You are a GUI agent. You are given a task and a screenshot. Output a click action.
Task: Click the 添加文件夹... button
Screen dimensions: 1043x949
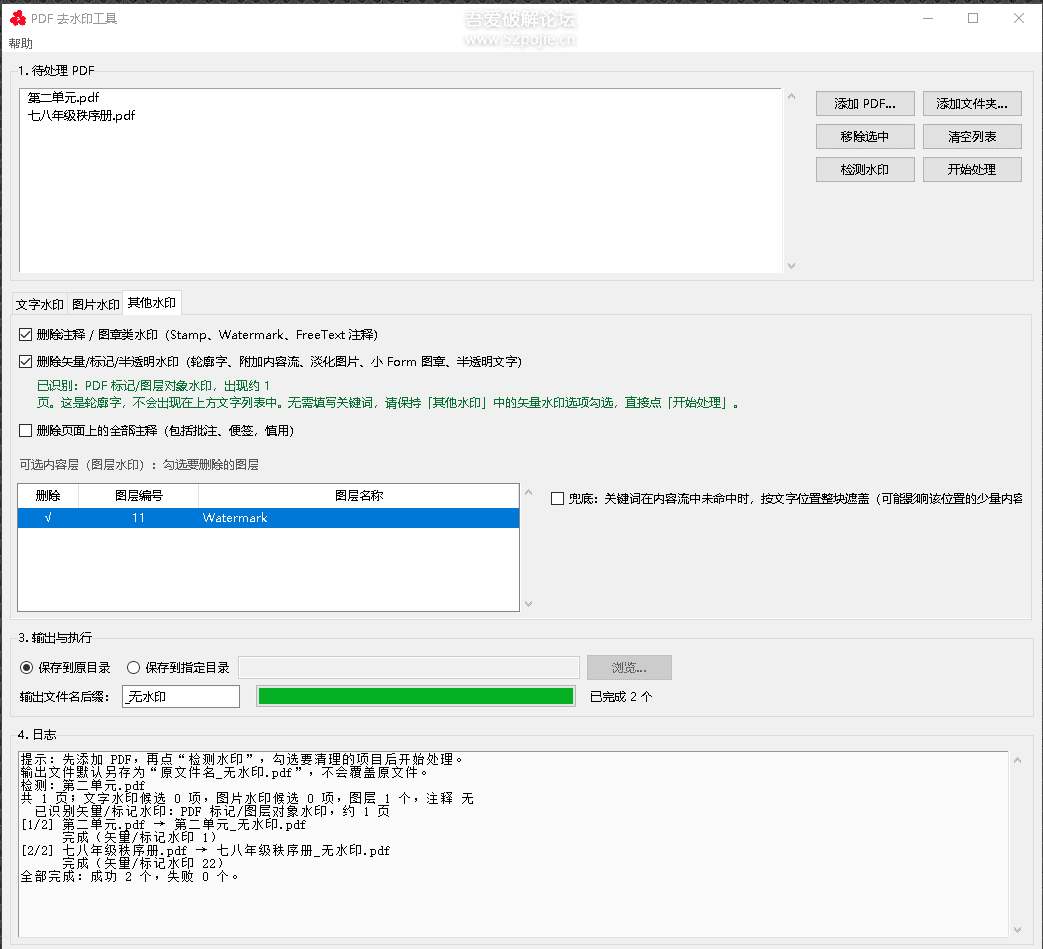972,104
